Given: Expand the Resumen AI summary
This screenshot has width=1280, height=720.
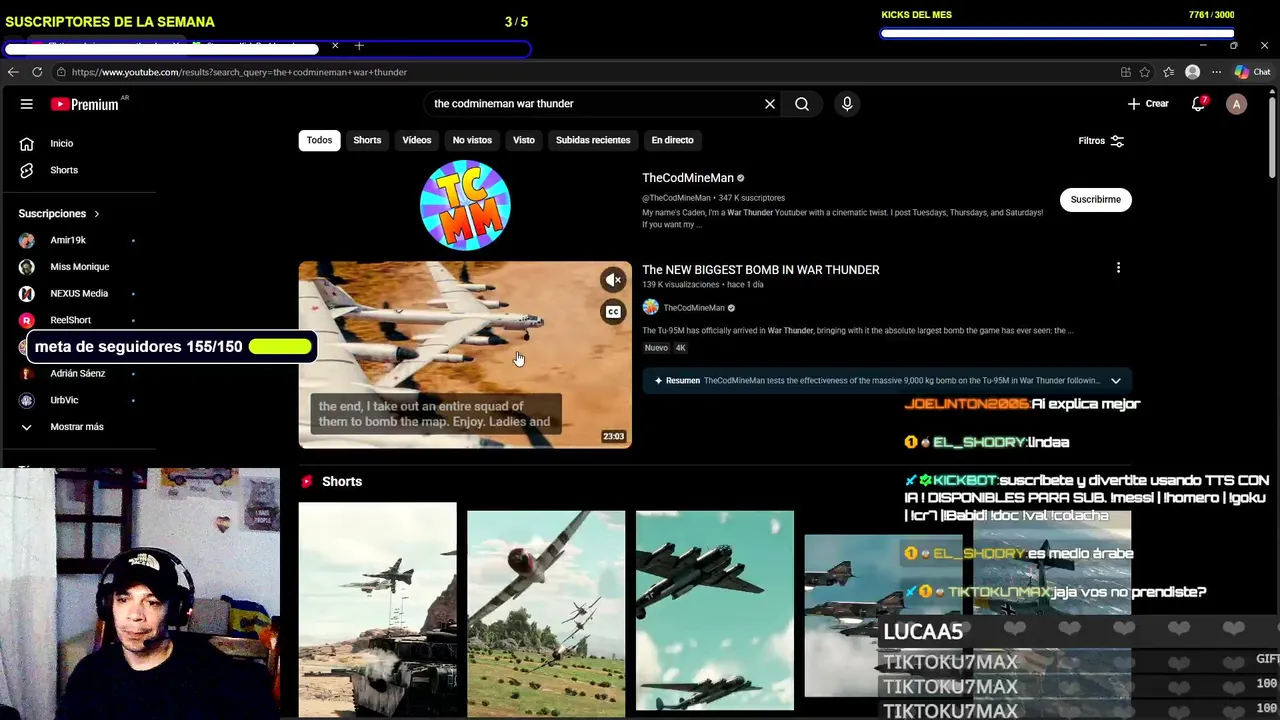Looking at the screenshot, I should (1115, 380).
